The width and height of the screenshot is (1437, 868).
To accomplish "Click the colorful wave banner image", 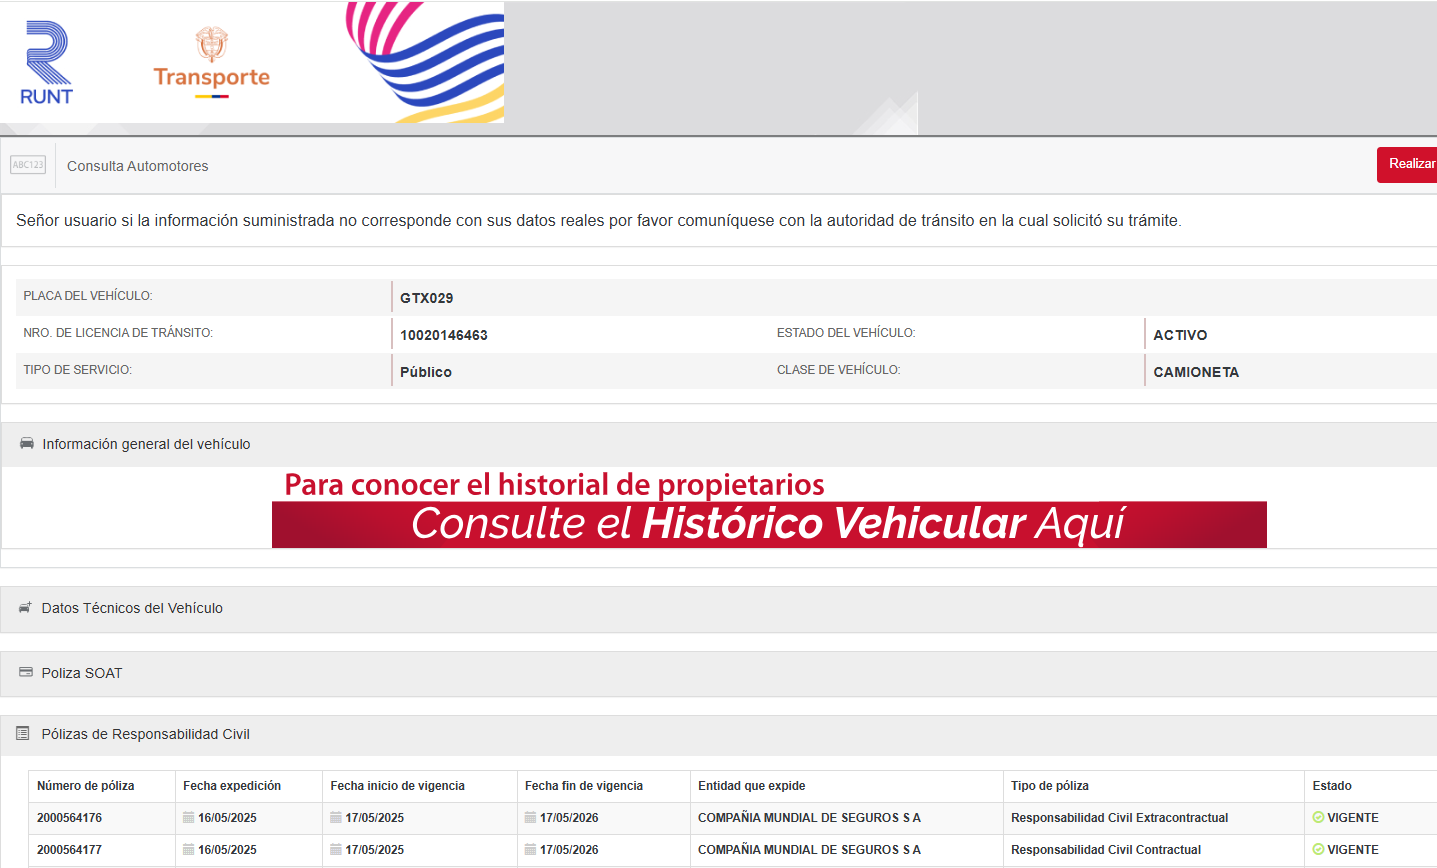I will click(425, 62).
